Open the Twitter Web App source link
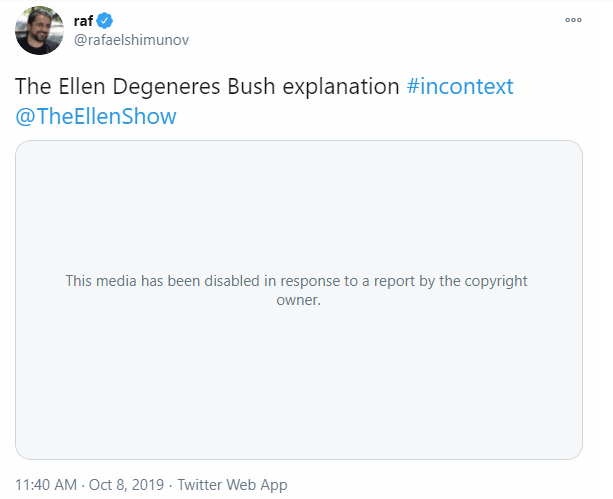613x499 pixels. pyautogui.click(x=232, y=485)
